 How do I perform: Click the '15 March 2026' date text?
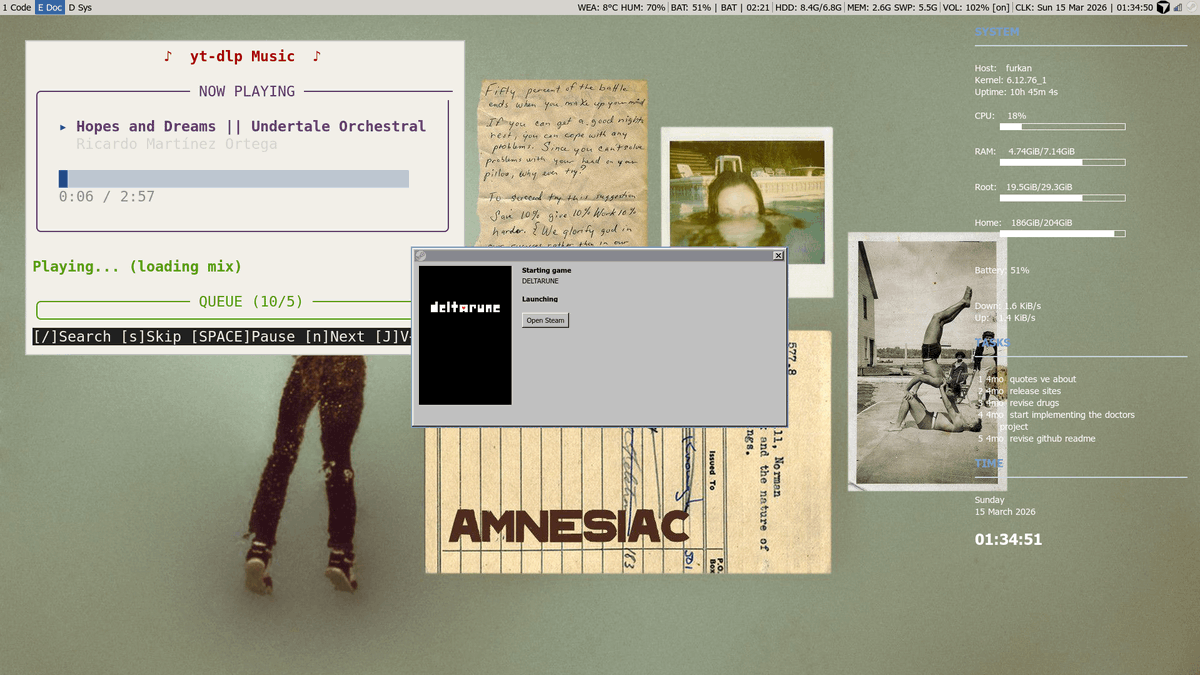1005,512
